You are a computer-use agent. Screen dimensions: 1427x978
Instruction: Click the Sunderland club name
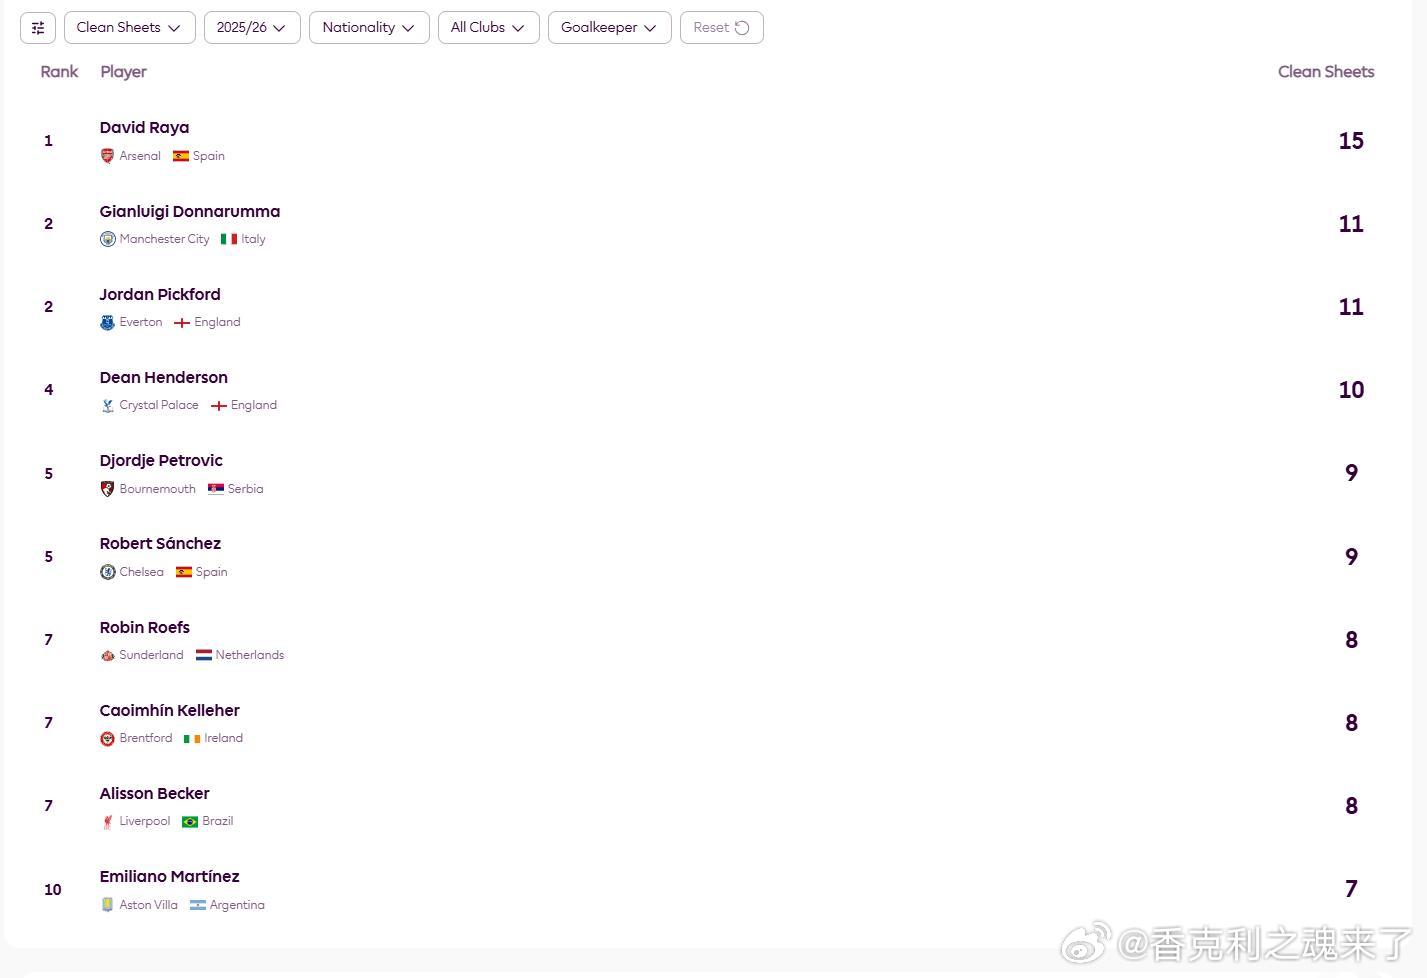pyautogui.click(x=151, y=655)
